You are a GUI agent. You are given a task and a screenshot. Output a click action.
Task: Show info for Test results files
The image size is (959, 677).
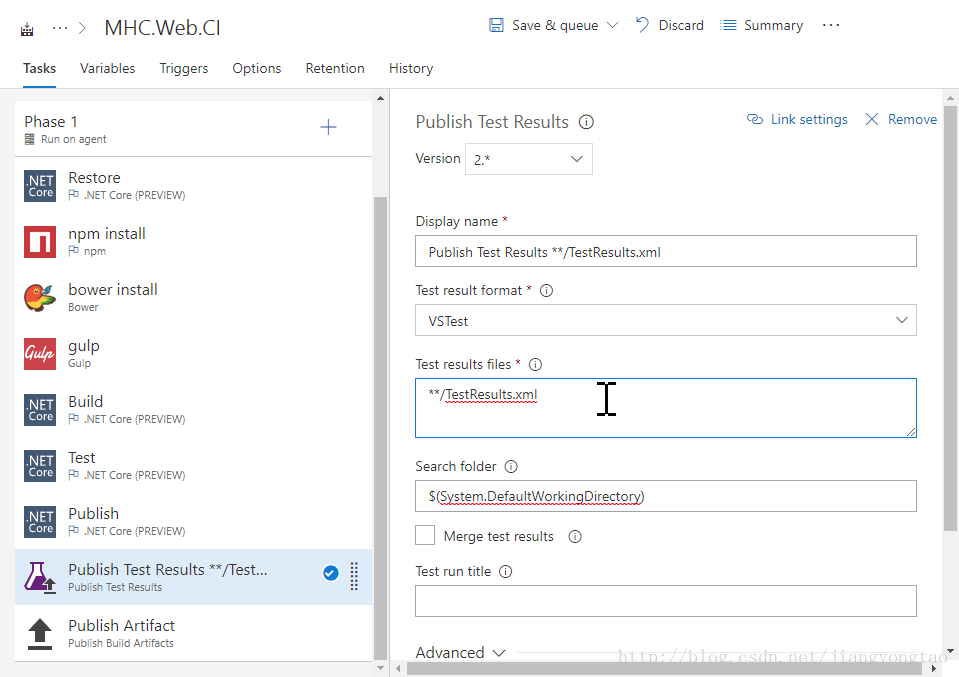[x=535, y=364]
